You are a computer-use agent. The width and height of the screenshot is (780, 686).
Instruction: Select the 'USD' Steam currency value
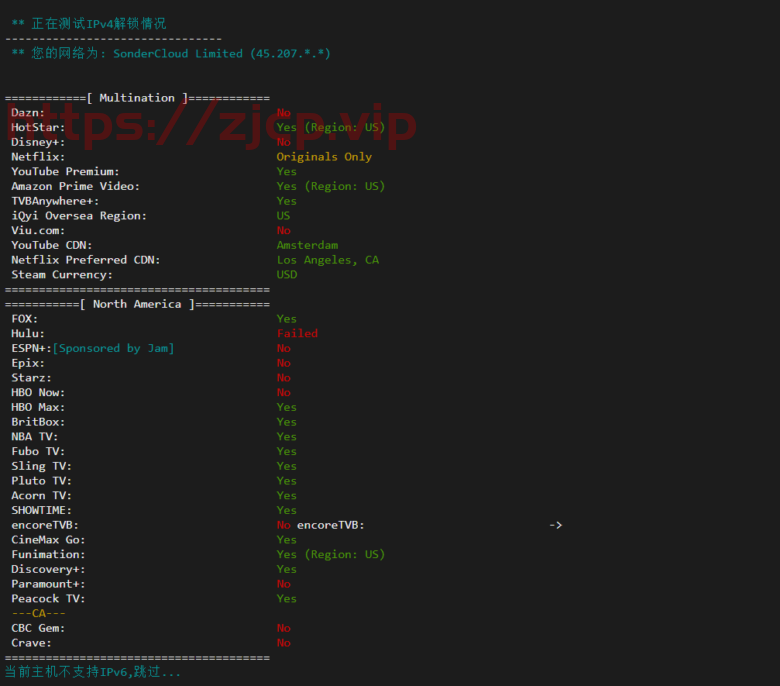coord(287,275)
